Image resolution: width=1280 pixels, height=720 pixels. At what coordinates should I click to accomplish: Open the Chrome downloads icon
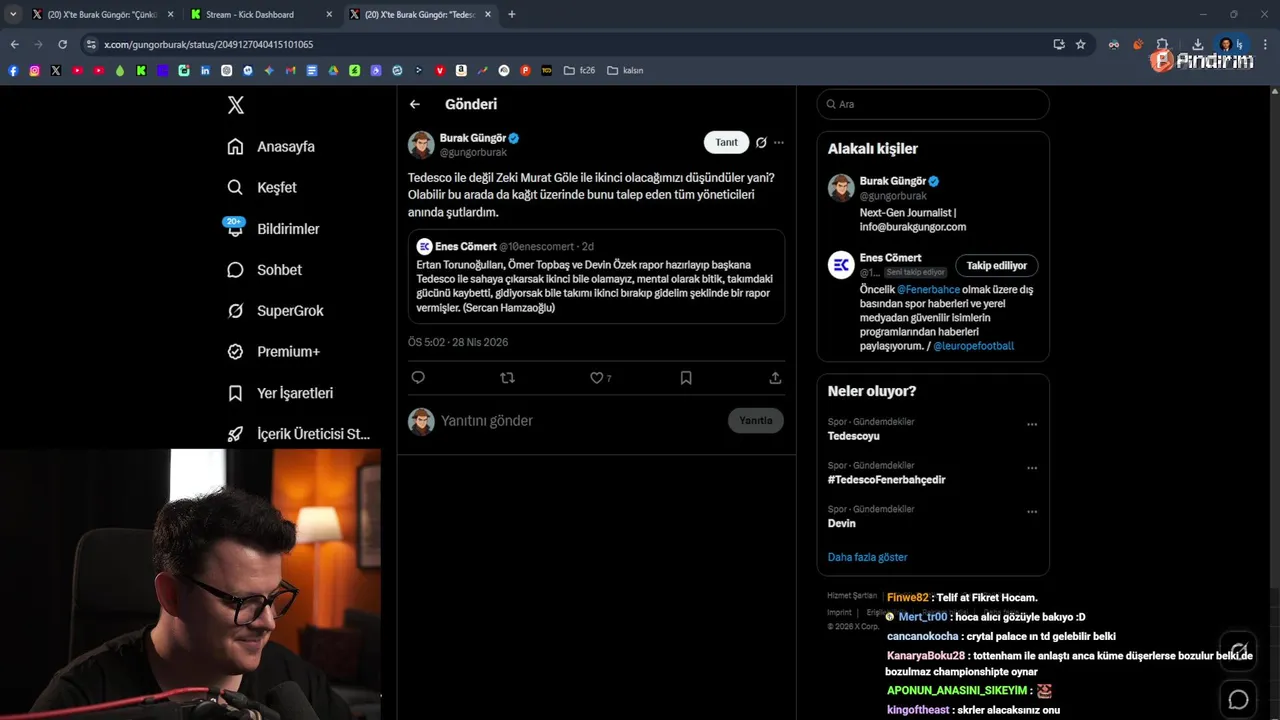click(x=1197, y=44)
